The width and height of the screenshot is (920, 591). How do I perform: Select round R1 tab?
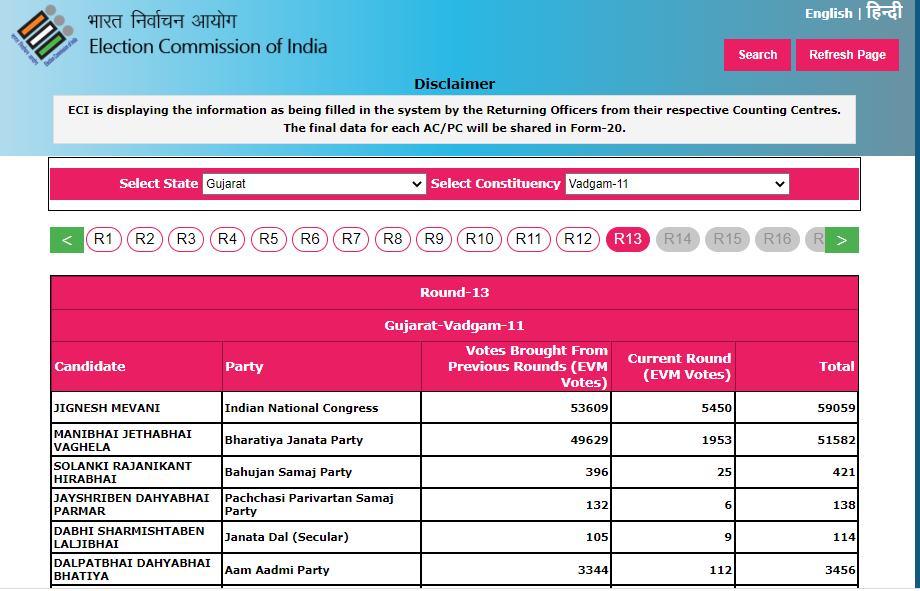tap(104, 239)
